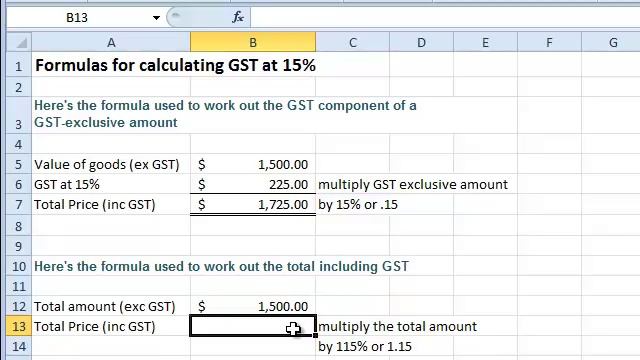Screen dimensions: 640x360
Task: Select row 4 header
Action: pyautogui.click(x=19, y=144)
